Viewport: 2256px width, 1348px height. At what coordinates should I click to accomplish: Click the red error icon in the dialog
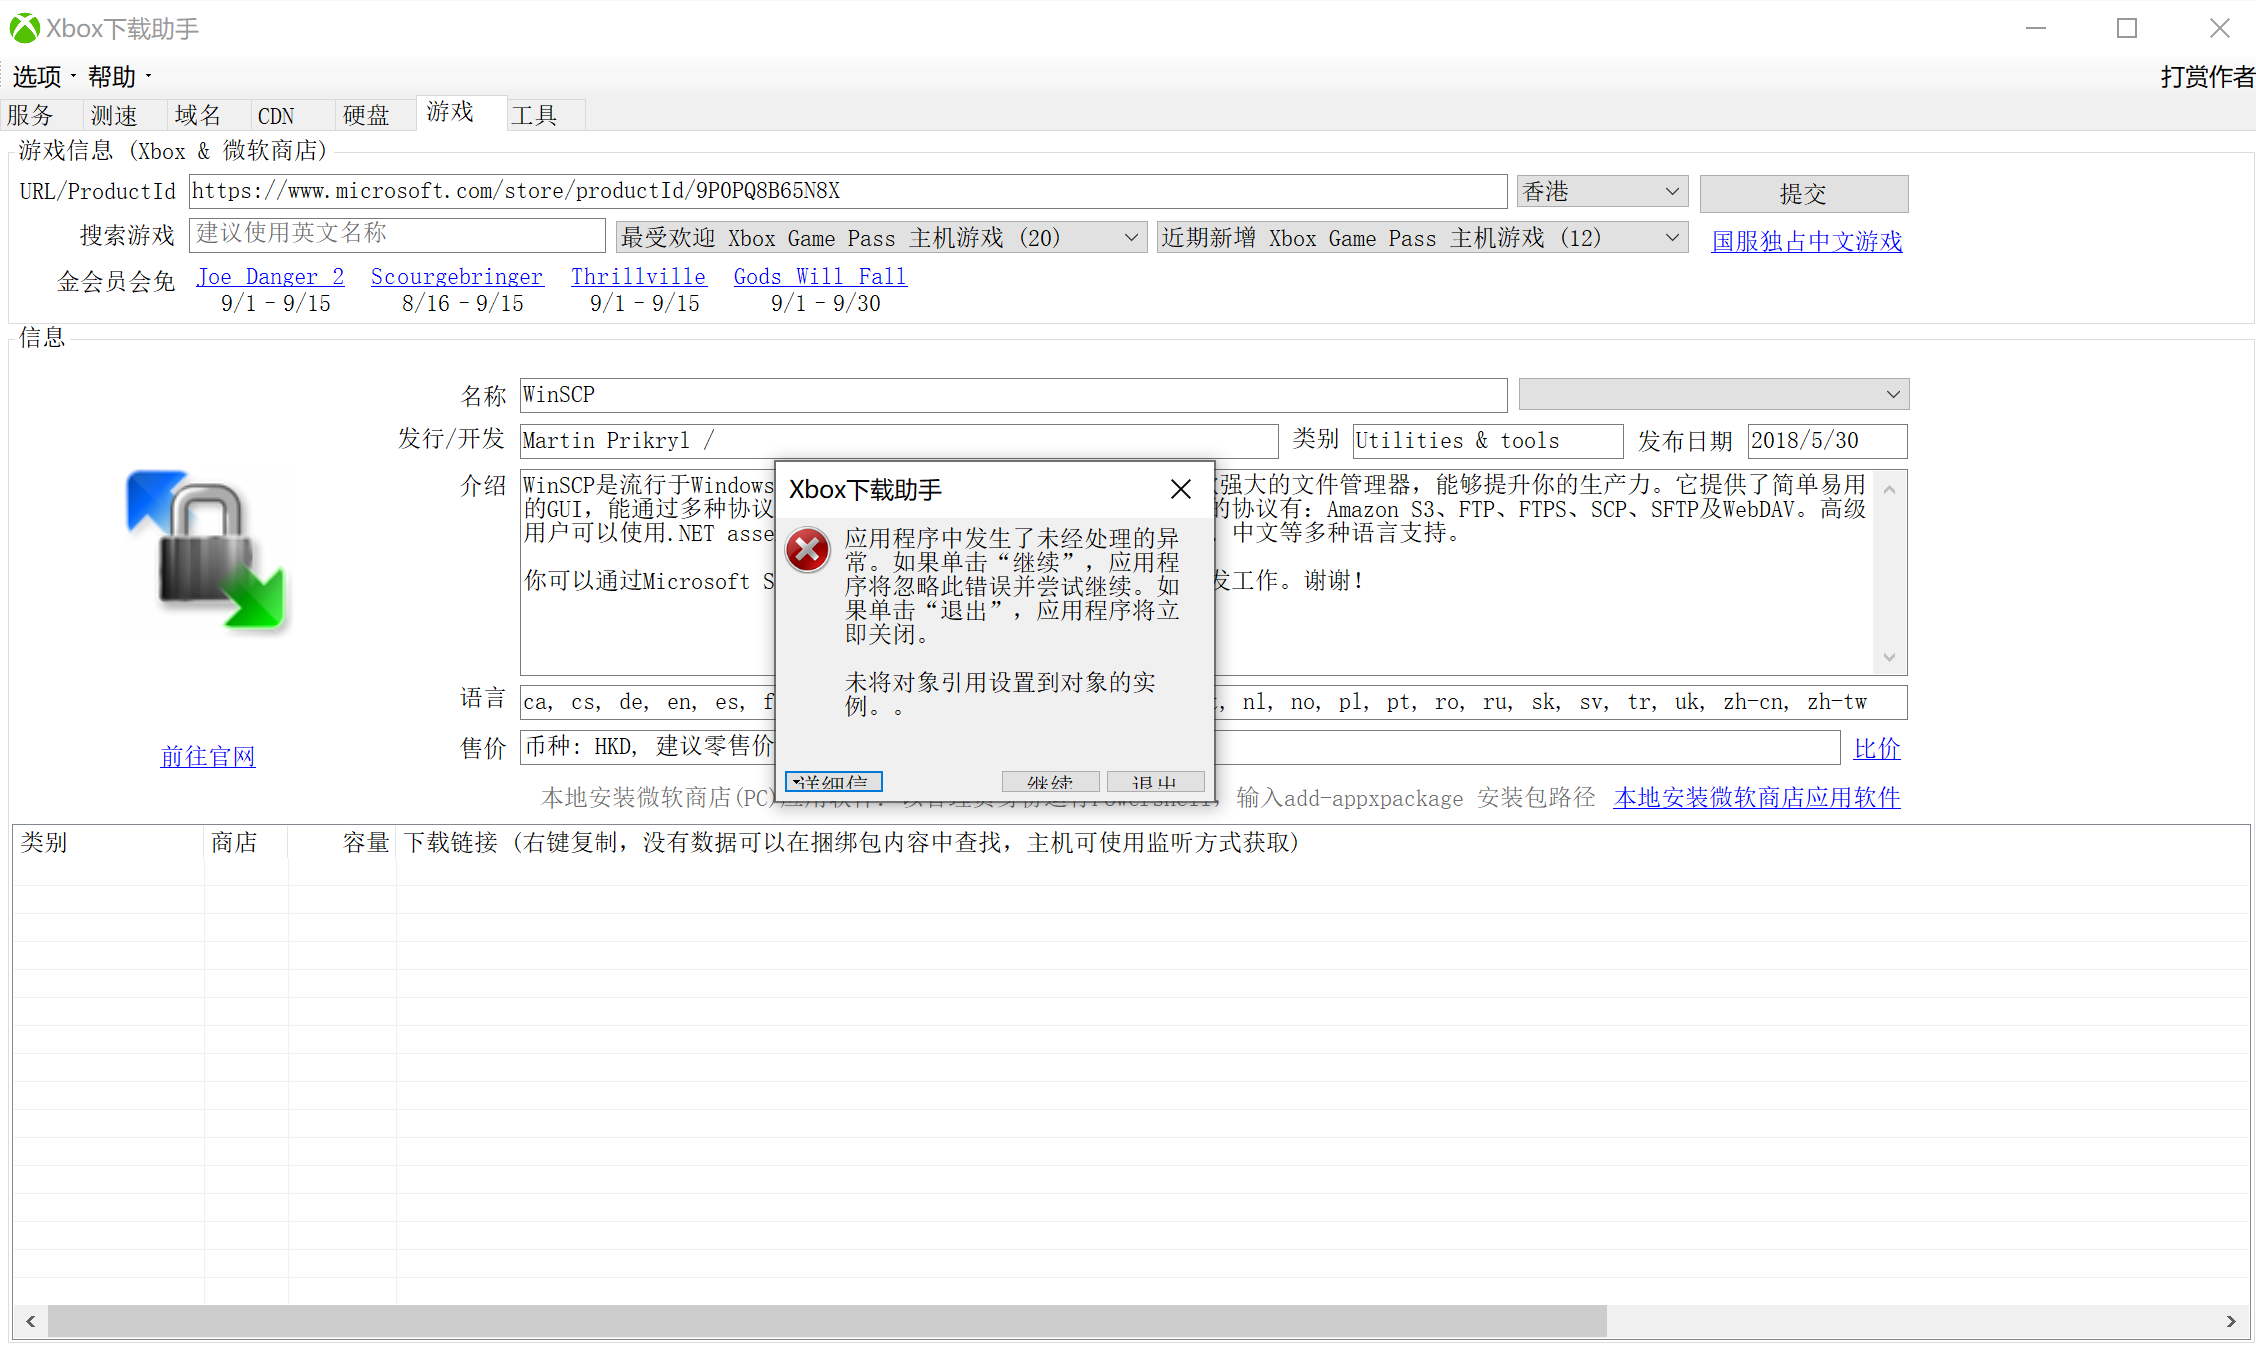coord(807,549)
